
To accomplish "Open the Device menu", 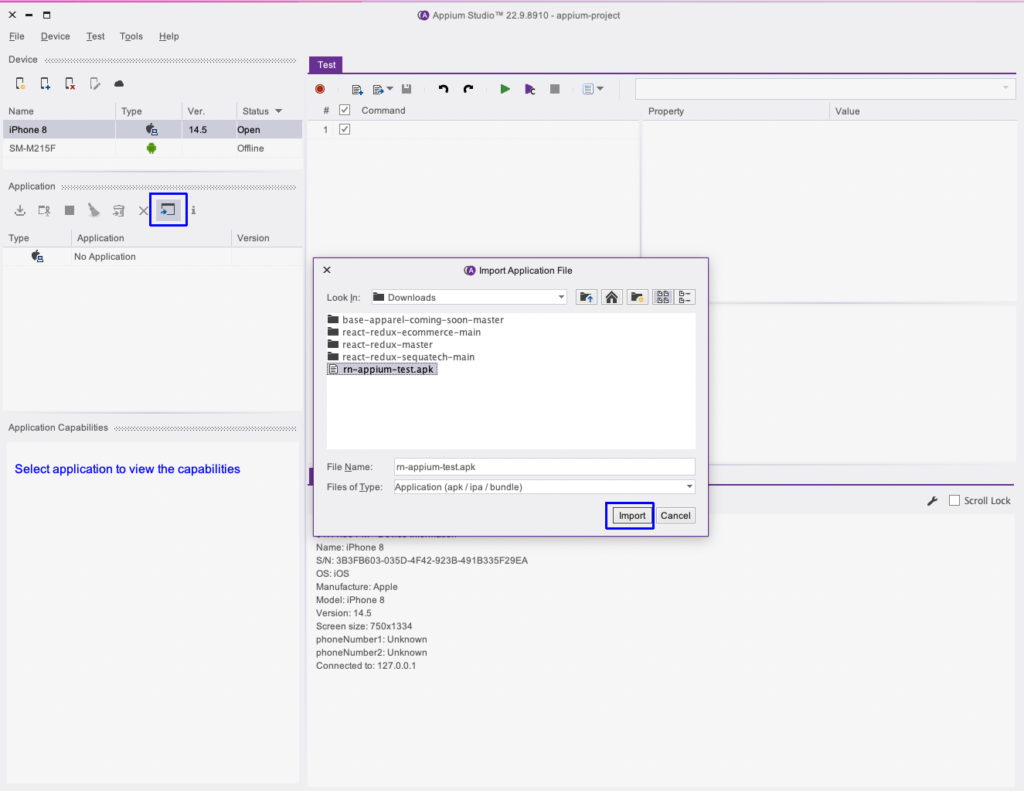I will pos(55,37).
